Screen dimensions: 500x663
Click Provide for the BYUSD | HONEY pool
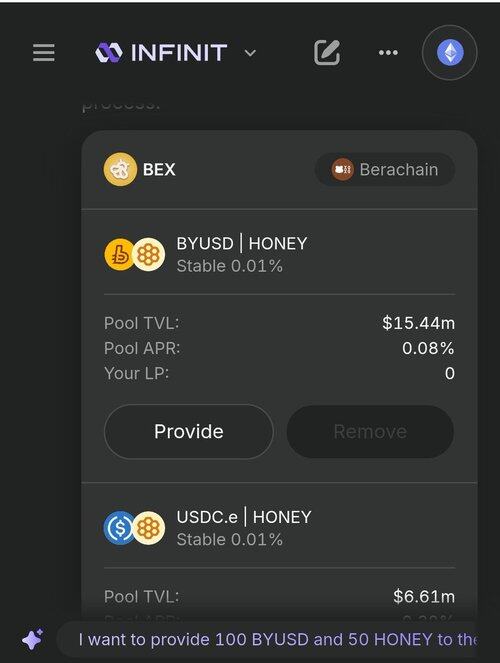pyautogui.click(x=189, y=432)
